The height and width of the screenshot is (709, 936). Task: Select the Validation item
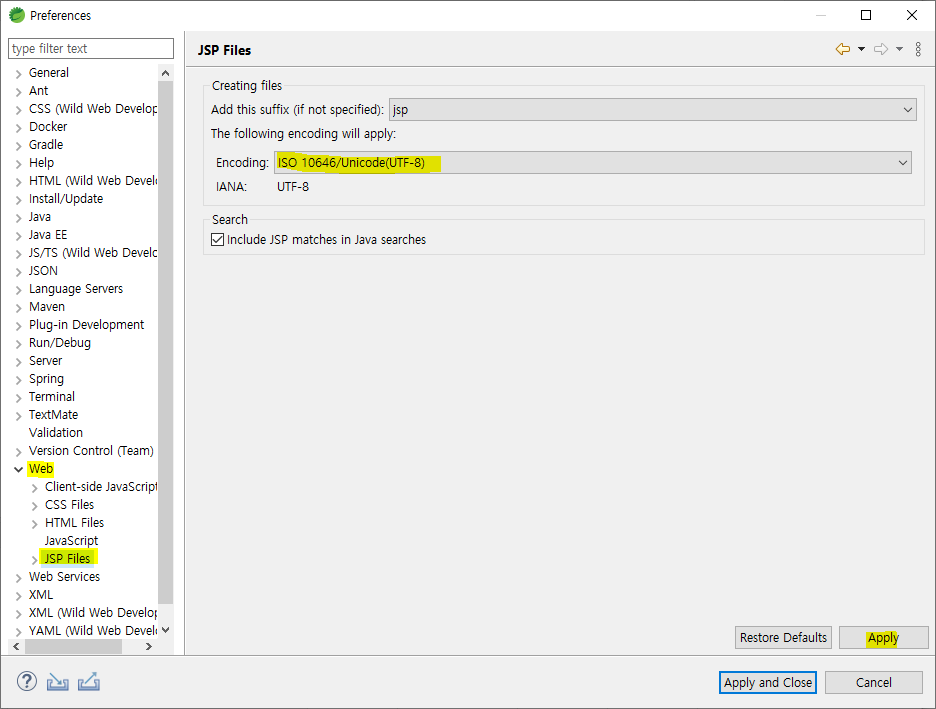pos(56,433)
